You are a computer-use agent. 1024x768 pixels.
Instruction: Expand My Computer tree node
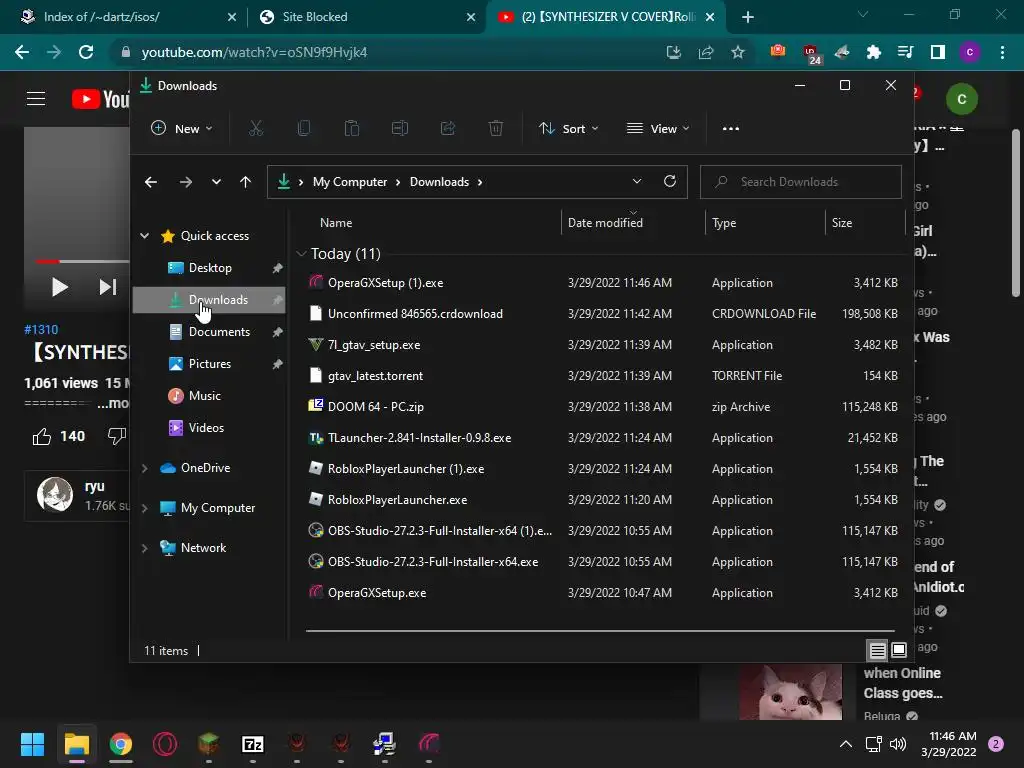tap(144, 508)
